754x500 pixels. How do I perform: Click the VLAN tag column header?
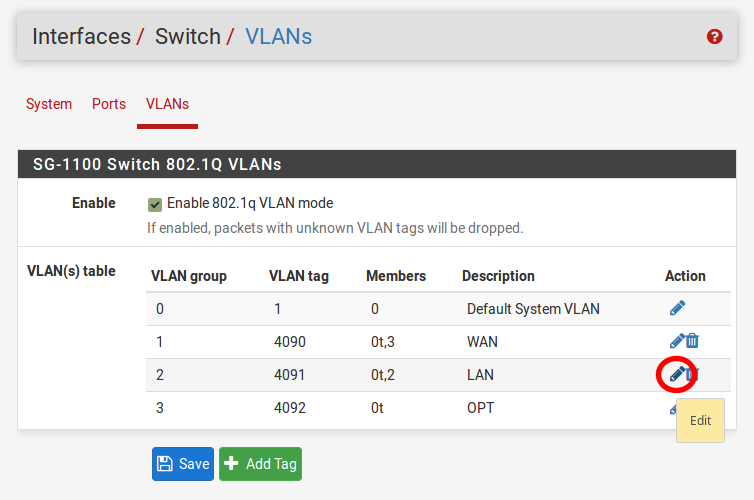click(299, 276)
